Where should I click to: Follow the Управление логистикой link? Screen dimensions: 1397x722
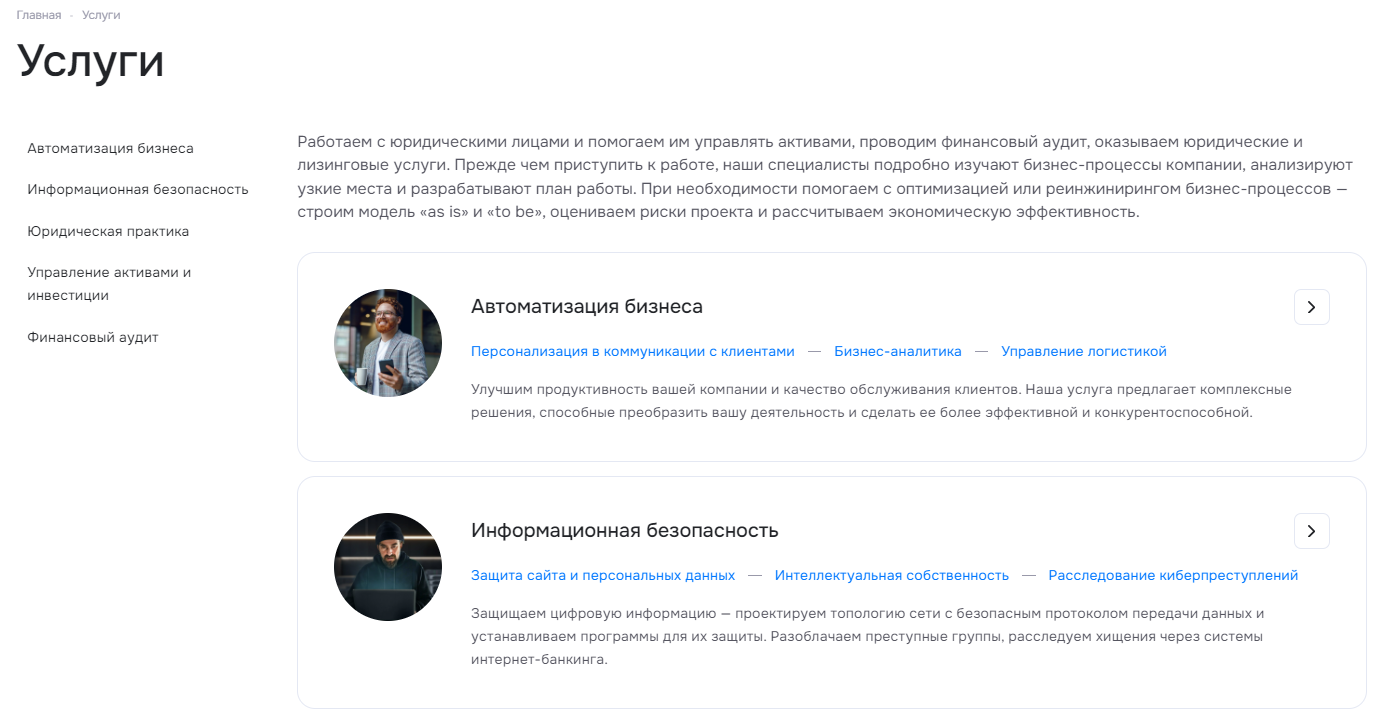[x=1084, y=351]
